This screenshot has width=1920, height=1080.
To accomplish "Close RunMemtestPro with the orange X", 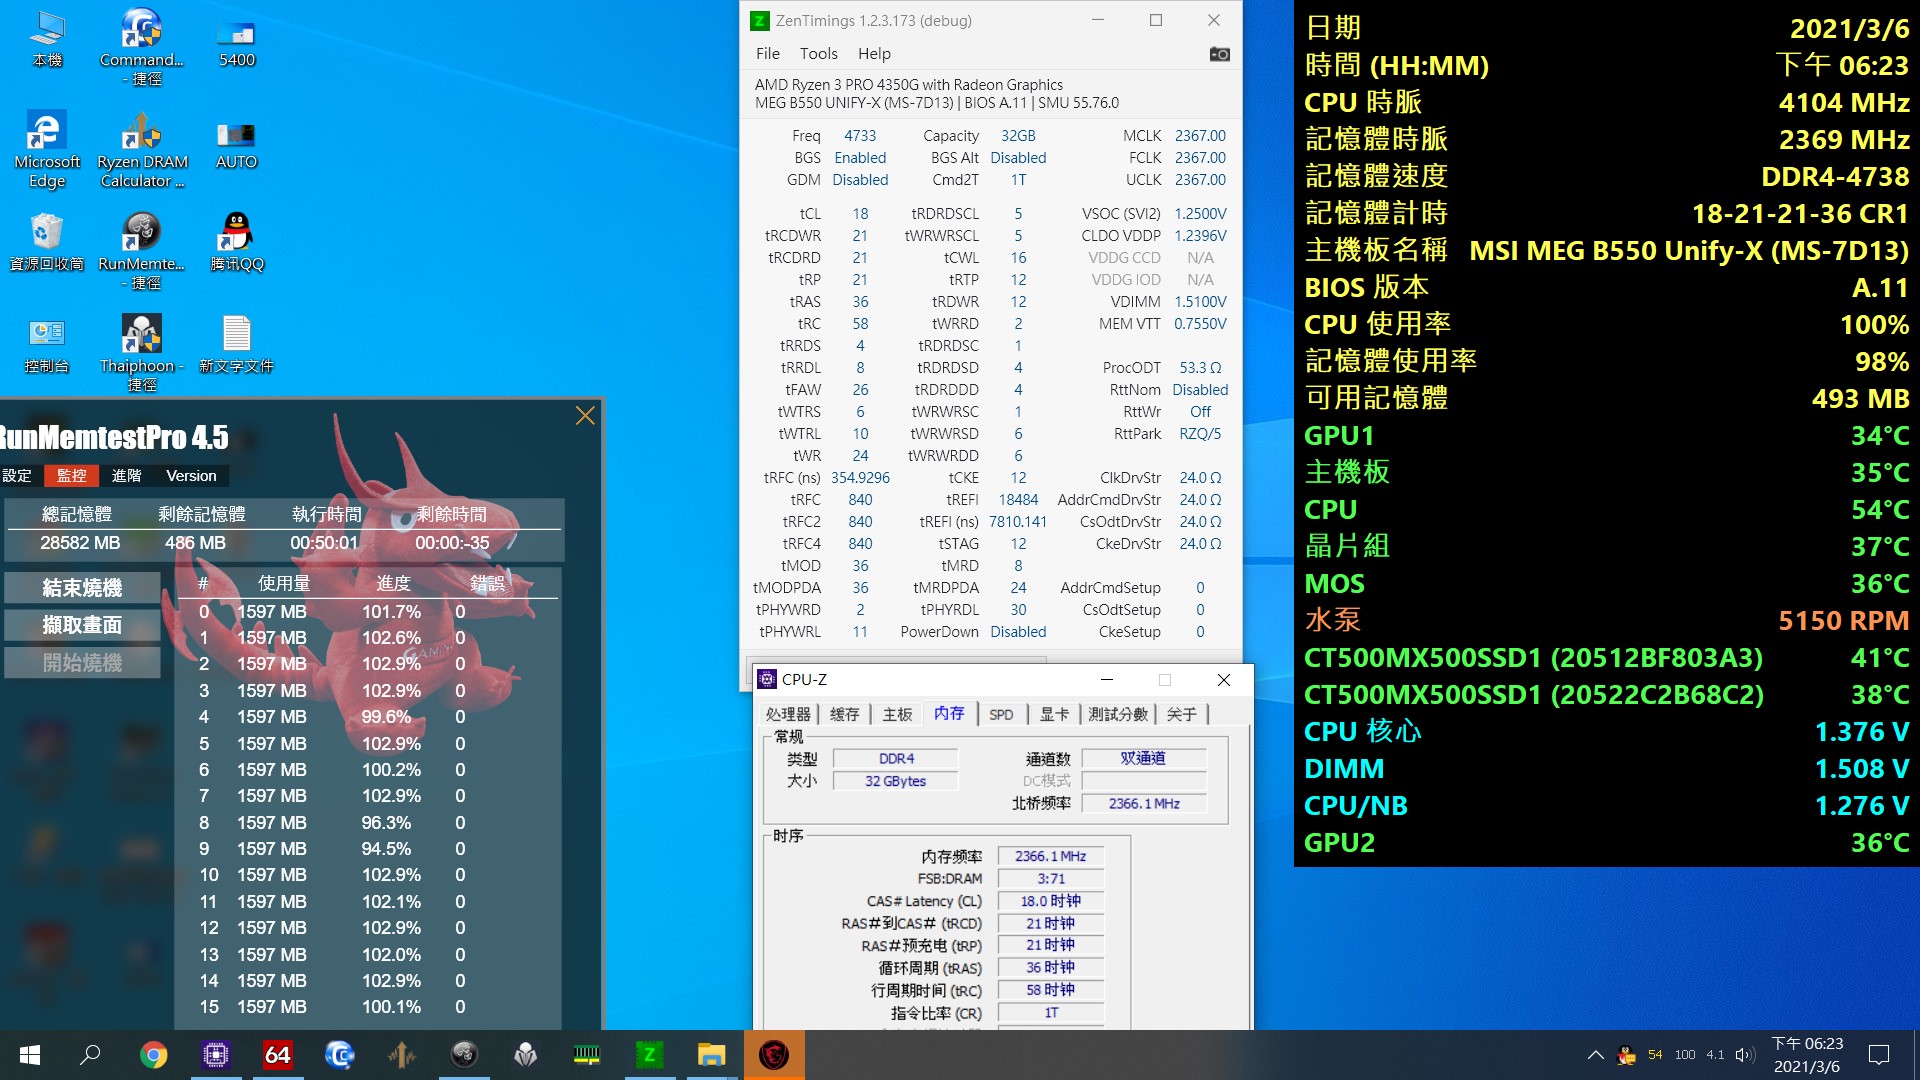I will [585, 416].
